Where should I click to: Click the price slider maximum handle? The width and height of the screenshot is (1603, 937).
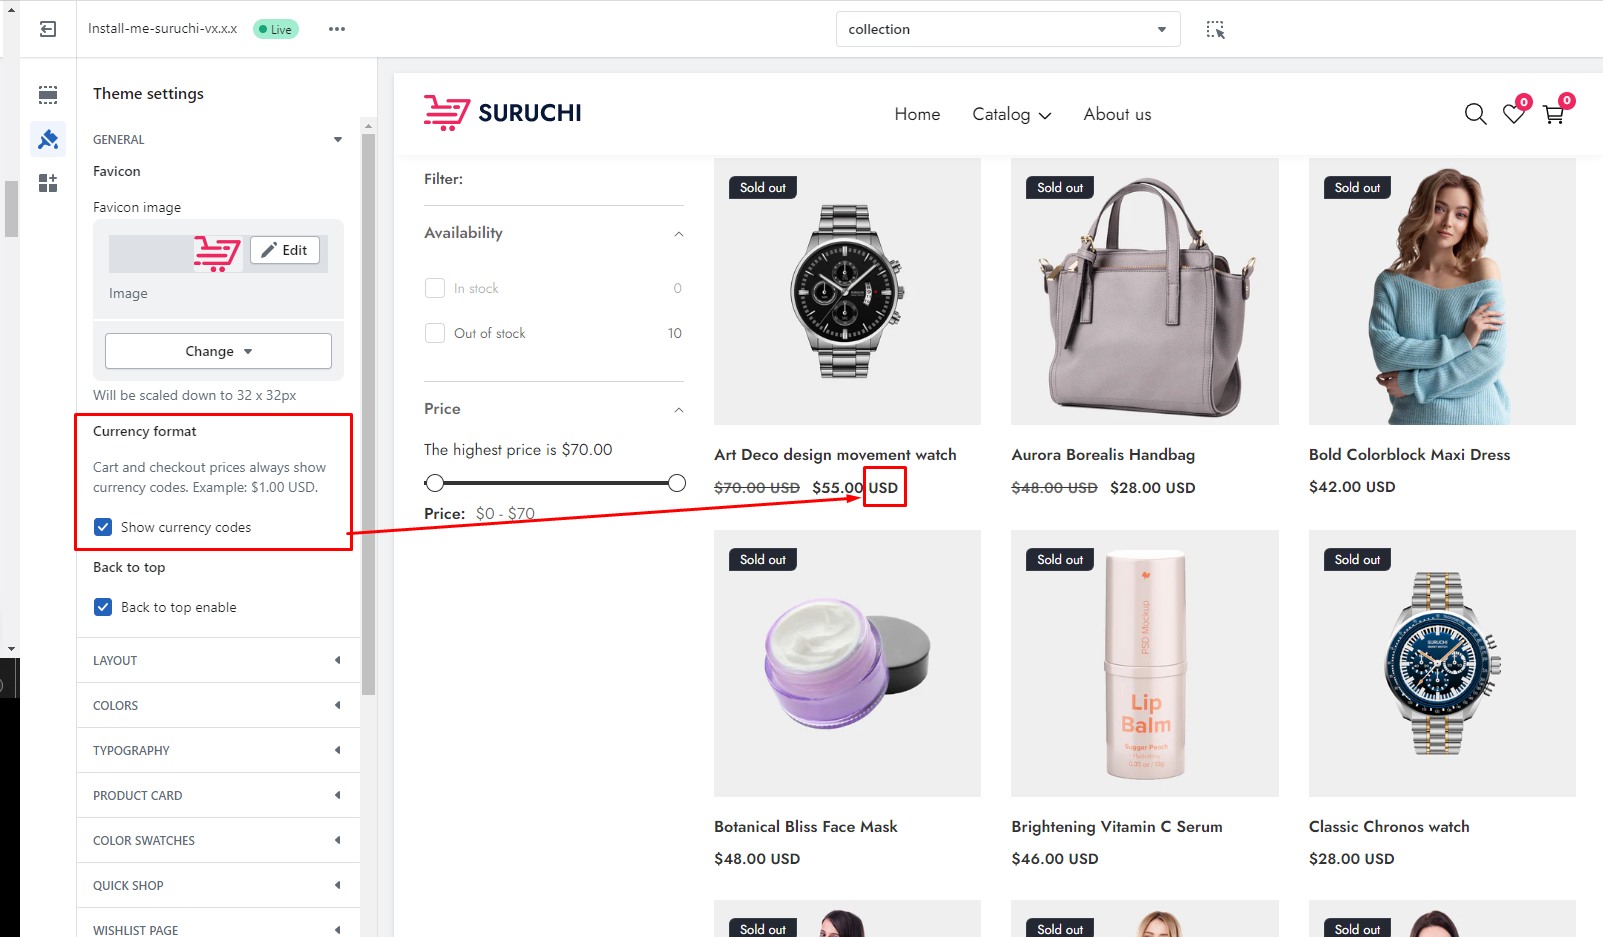pos(677,483)
